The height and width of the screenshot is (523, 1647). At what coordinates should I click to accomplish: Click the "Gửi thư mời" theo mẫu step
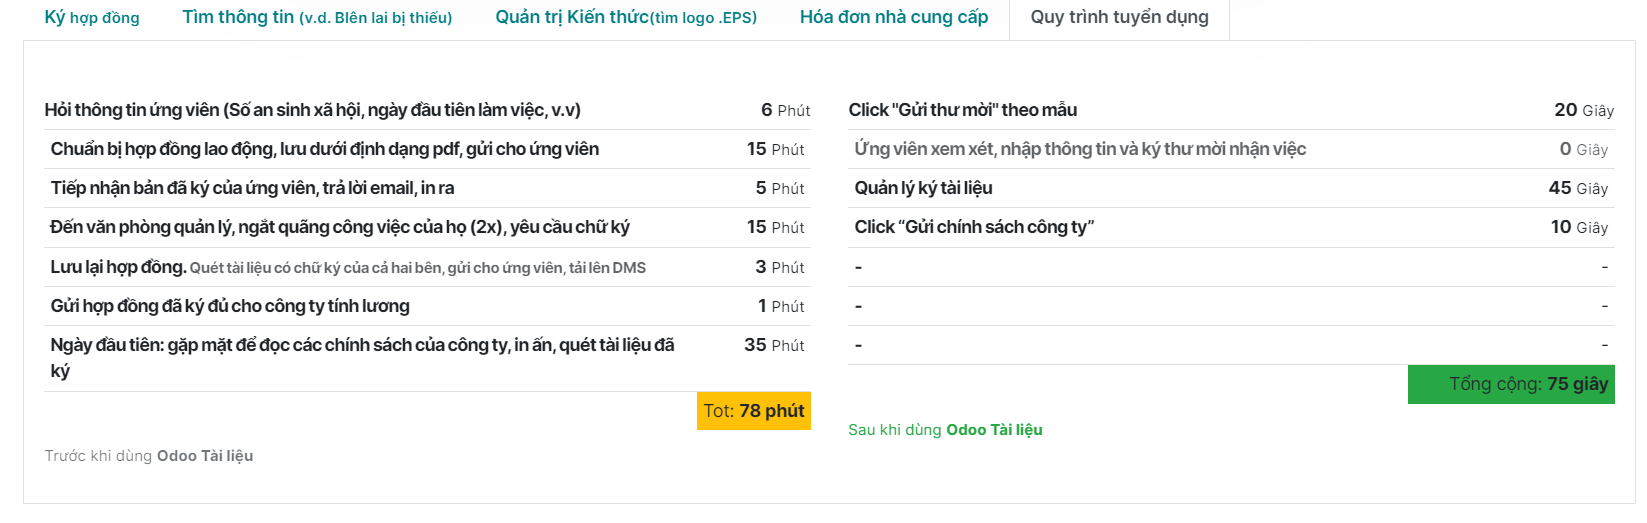[1231, 110]
